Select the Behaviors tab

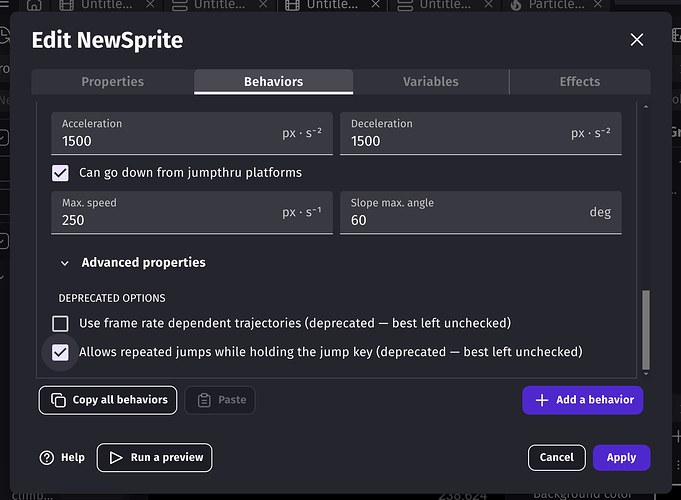coord(274,82)
